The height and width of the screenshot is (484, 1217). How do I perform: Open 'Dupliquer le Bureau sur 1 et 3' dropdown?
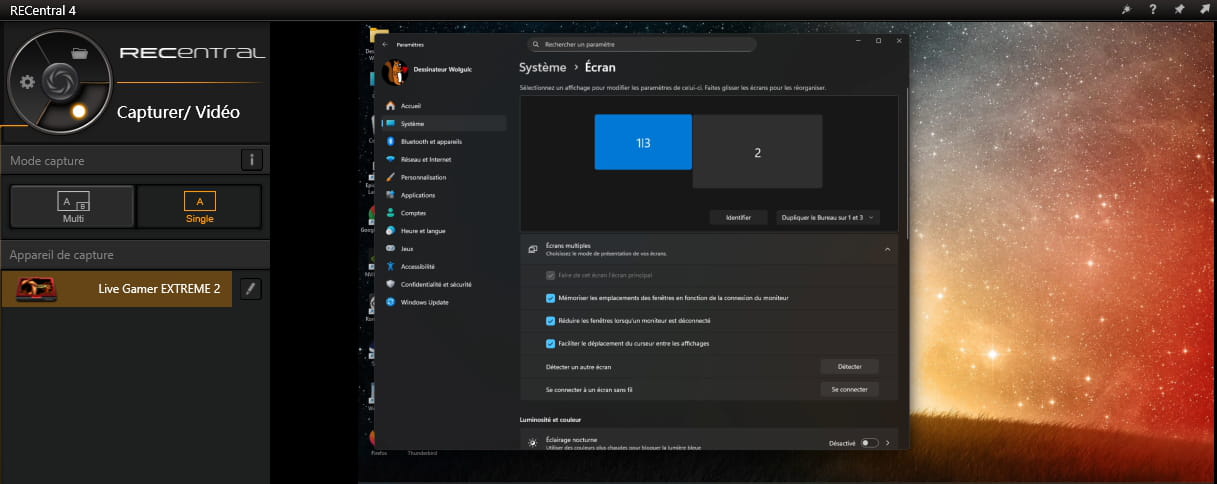coord(827,217)
